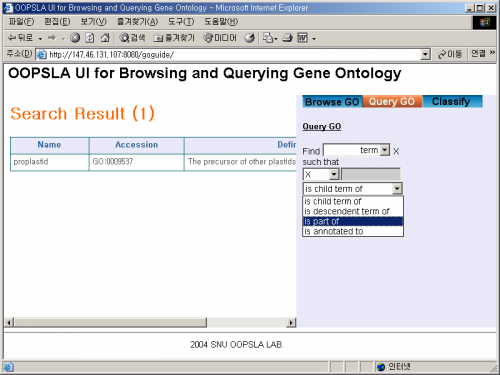This screenshot has height=375, width=500.
Task: Click the Windows logo throbber icon
Action: [x=484, y=22]
